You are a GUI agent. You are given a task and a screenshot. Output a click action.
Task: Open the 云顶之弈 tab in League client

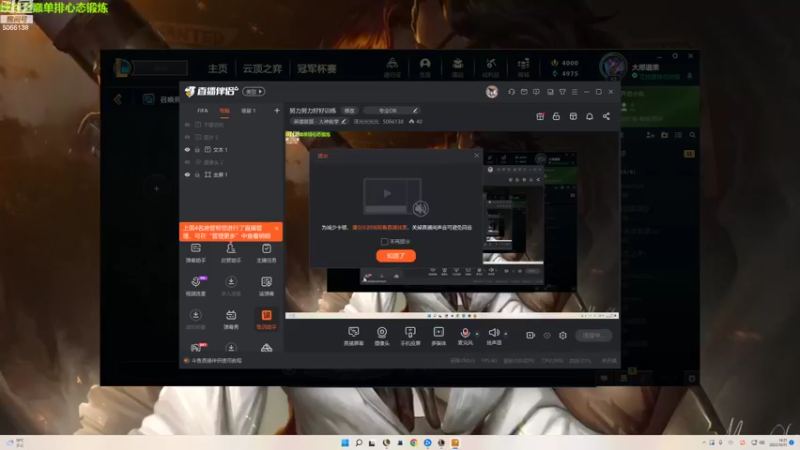(x=262, y=68)
